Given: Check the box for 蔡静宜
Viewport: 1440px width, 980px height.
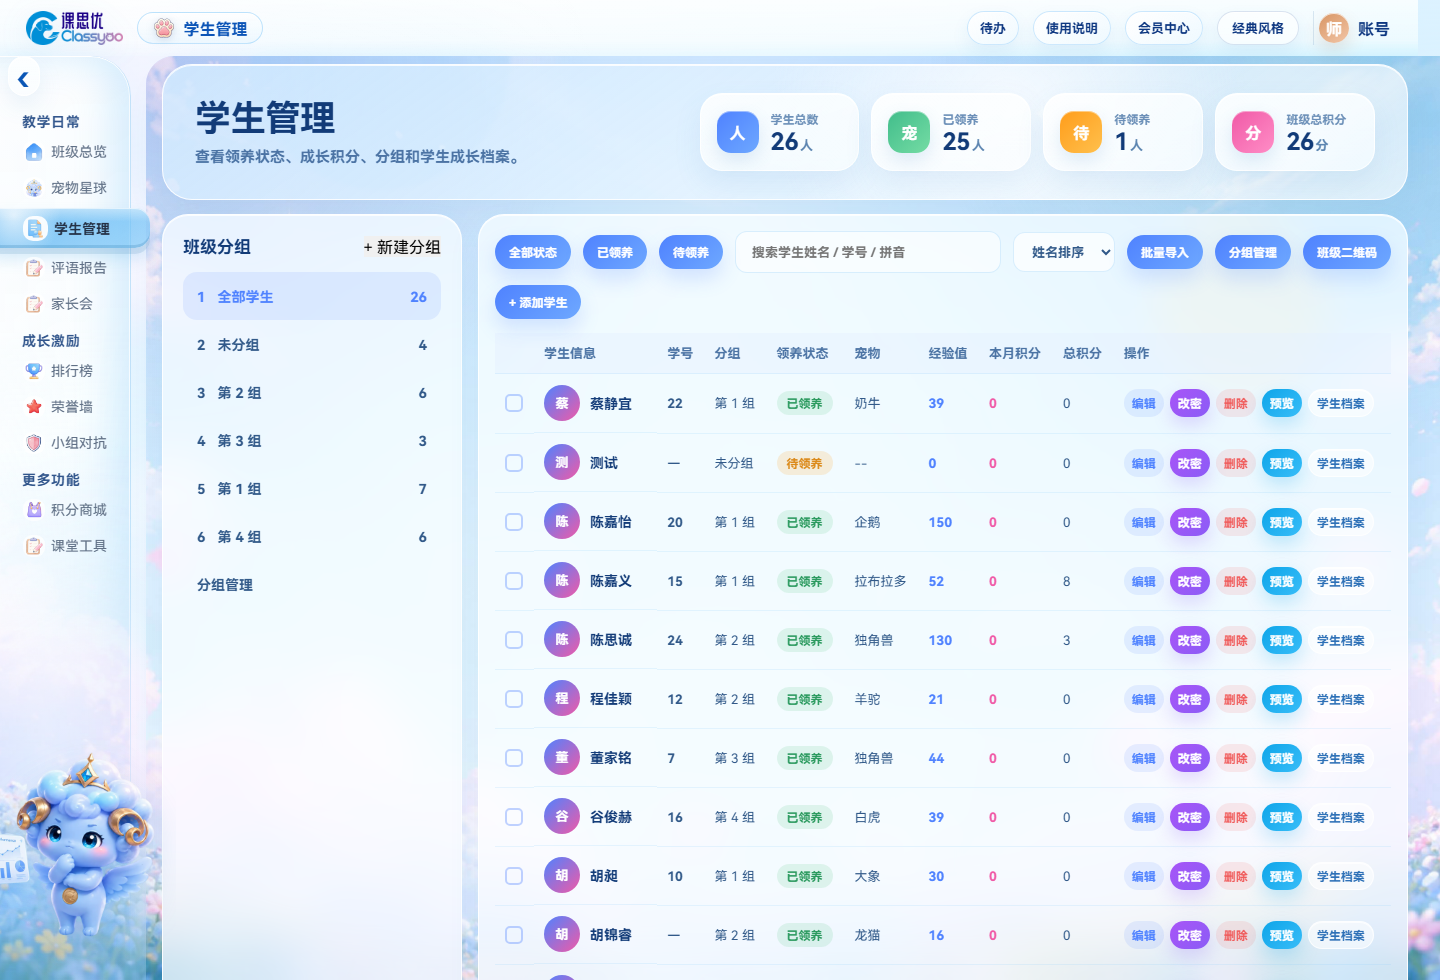Looking at the screenshot, I should pos(514,403).
